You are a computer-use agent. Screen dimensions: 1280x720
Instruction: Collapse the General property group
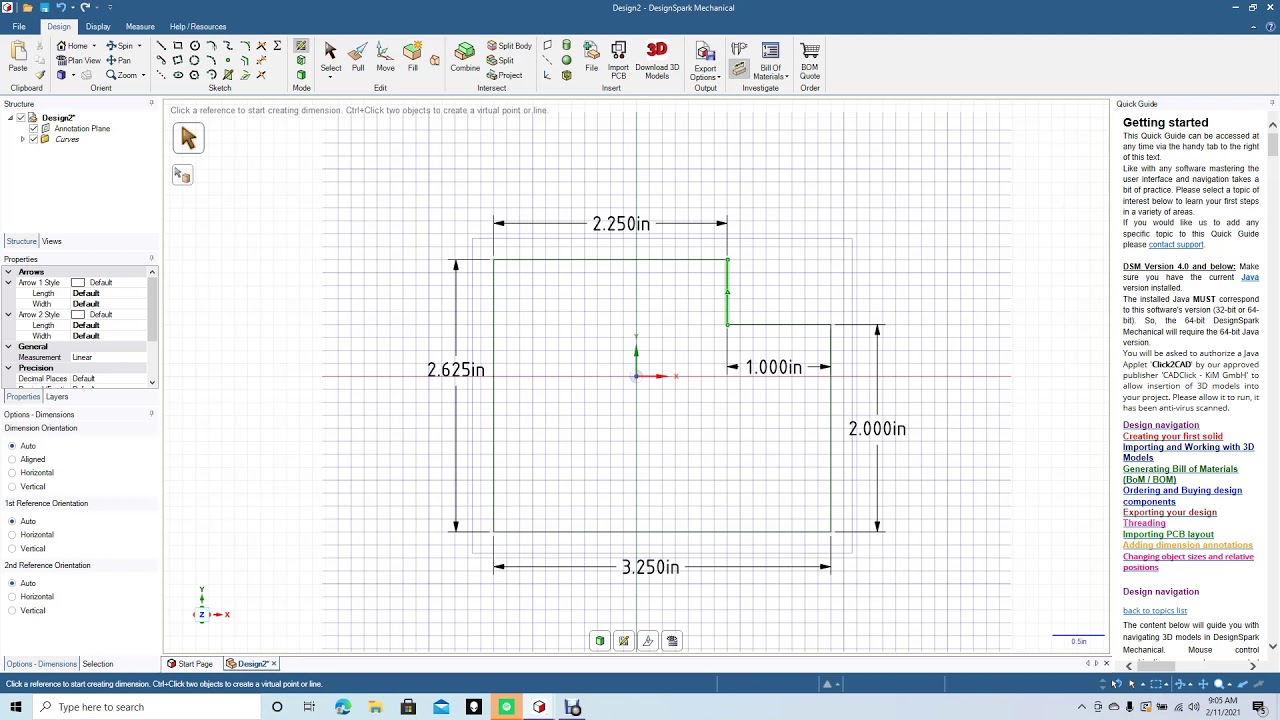point(8,346)
